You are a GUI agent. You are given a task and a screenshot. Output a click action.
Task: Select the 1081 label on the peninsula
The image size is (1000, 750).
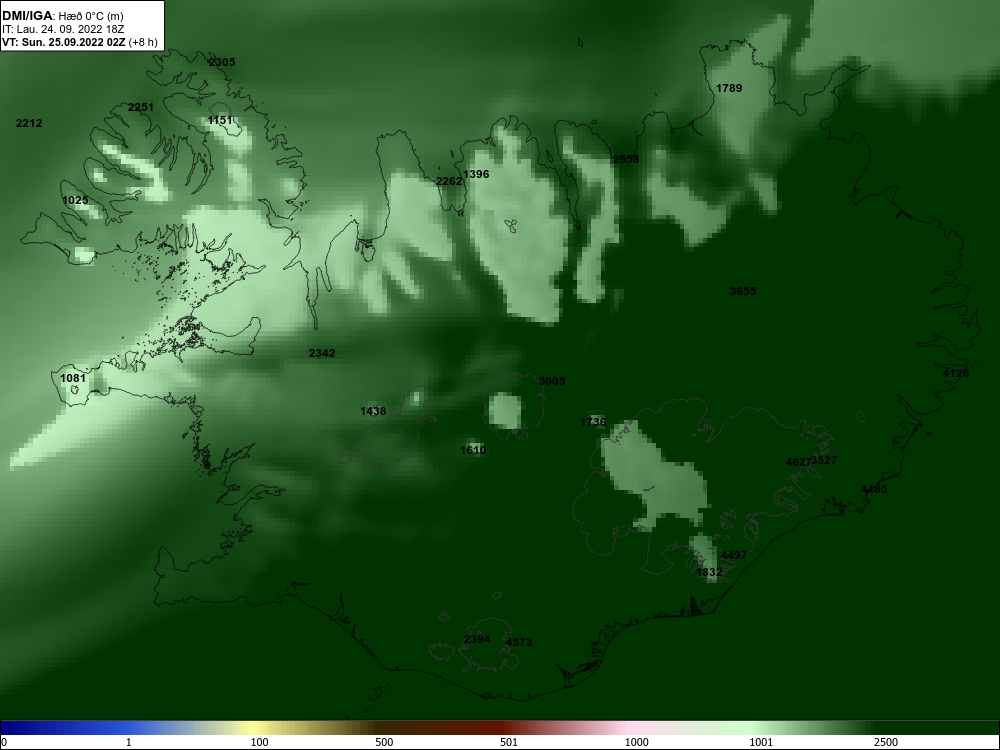click(x=73, y=378)
